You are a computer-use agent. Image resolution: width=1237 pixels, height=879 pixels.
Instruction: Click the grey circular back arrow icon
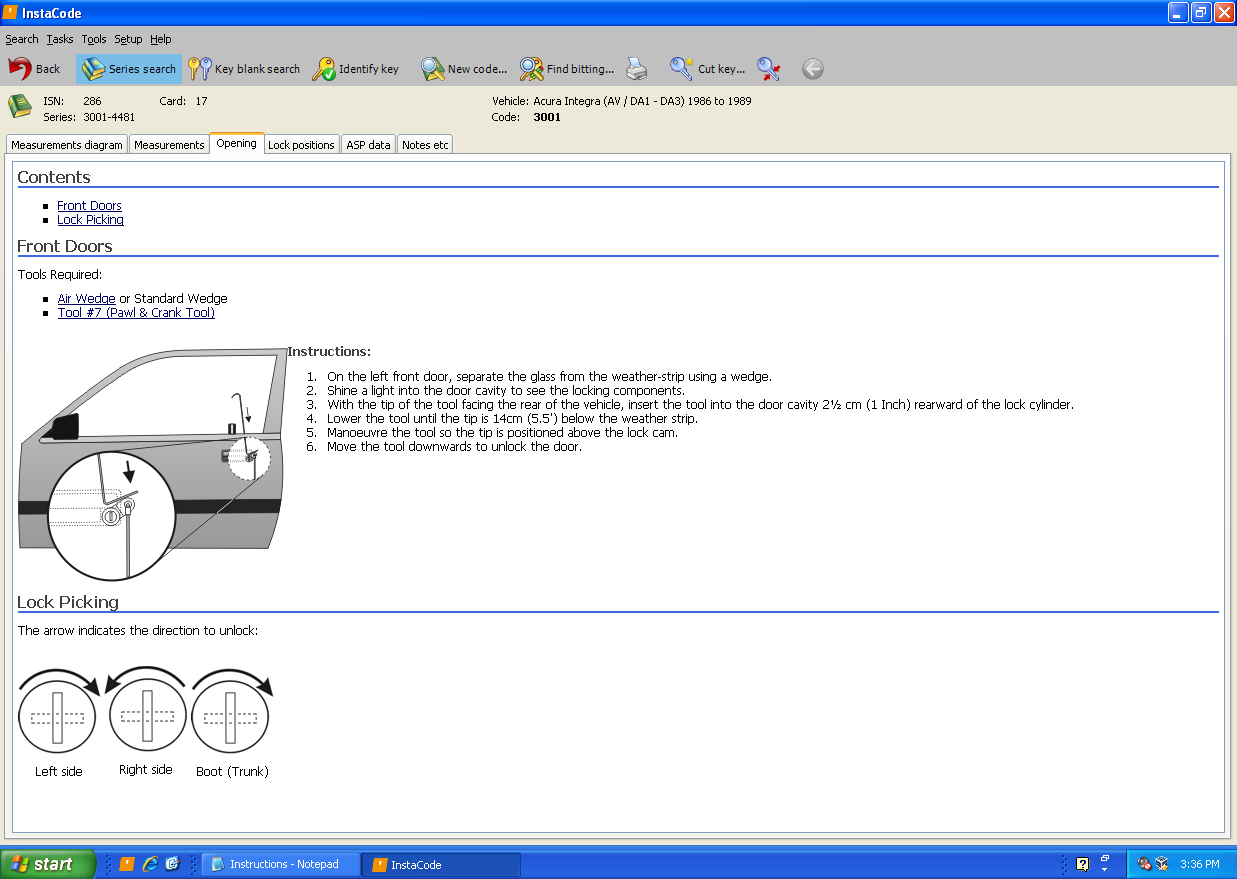(813, 69)
